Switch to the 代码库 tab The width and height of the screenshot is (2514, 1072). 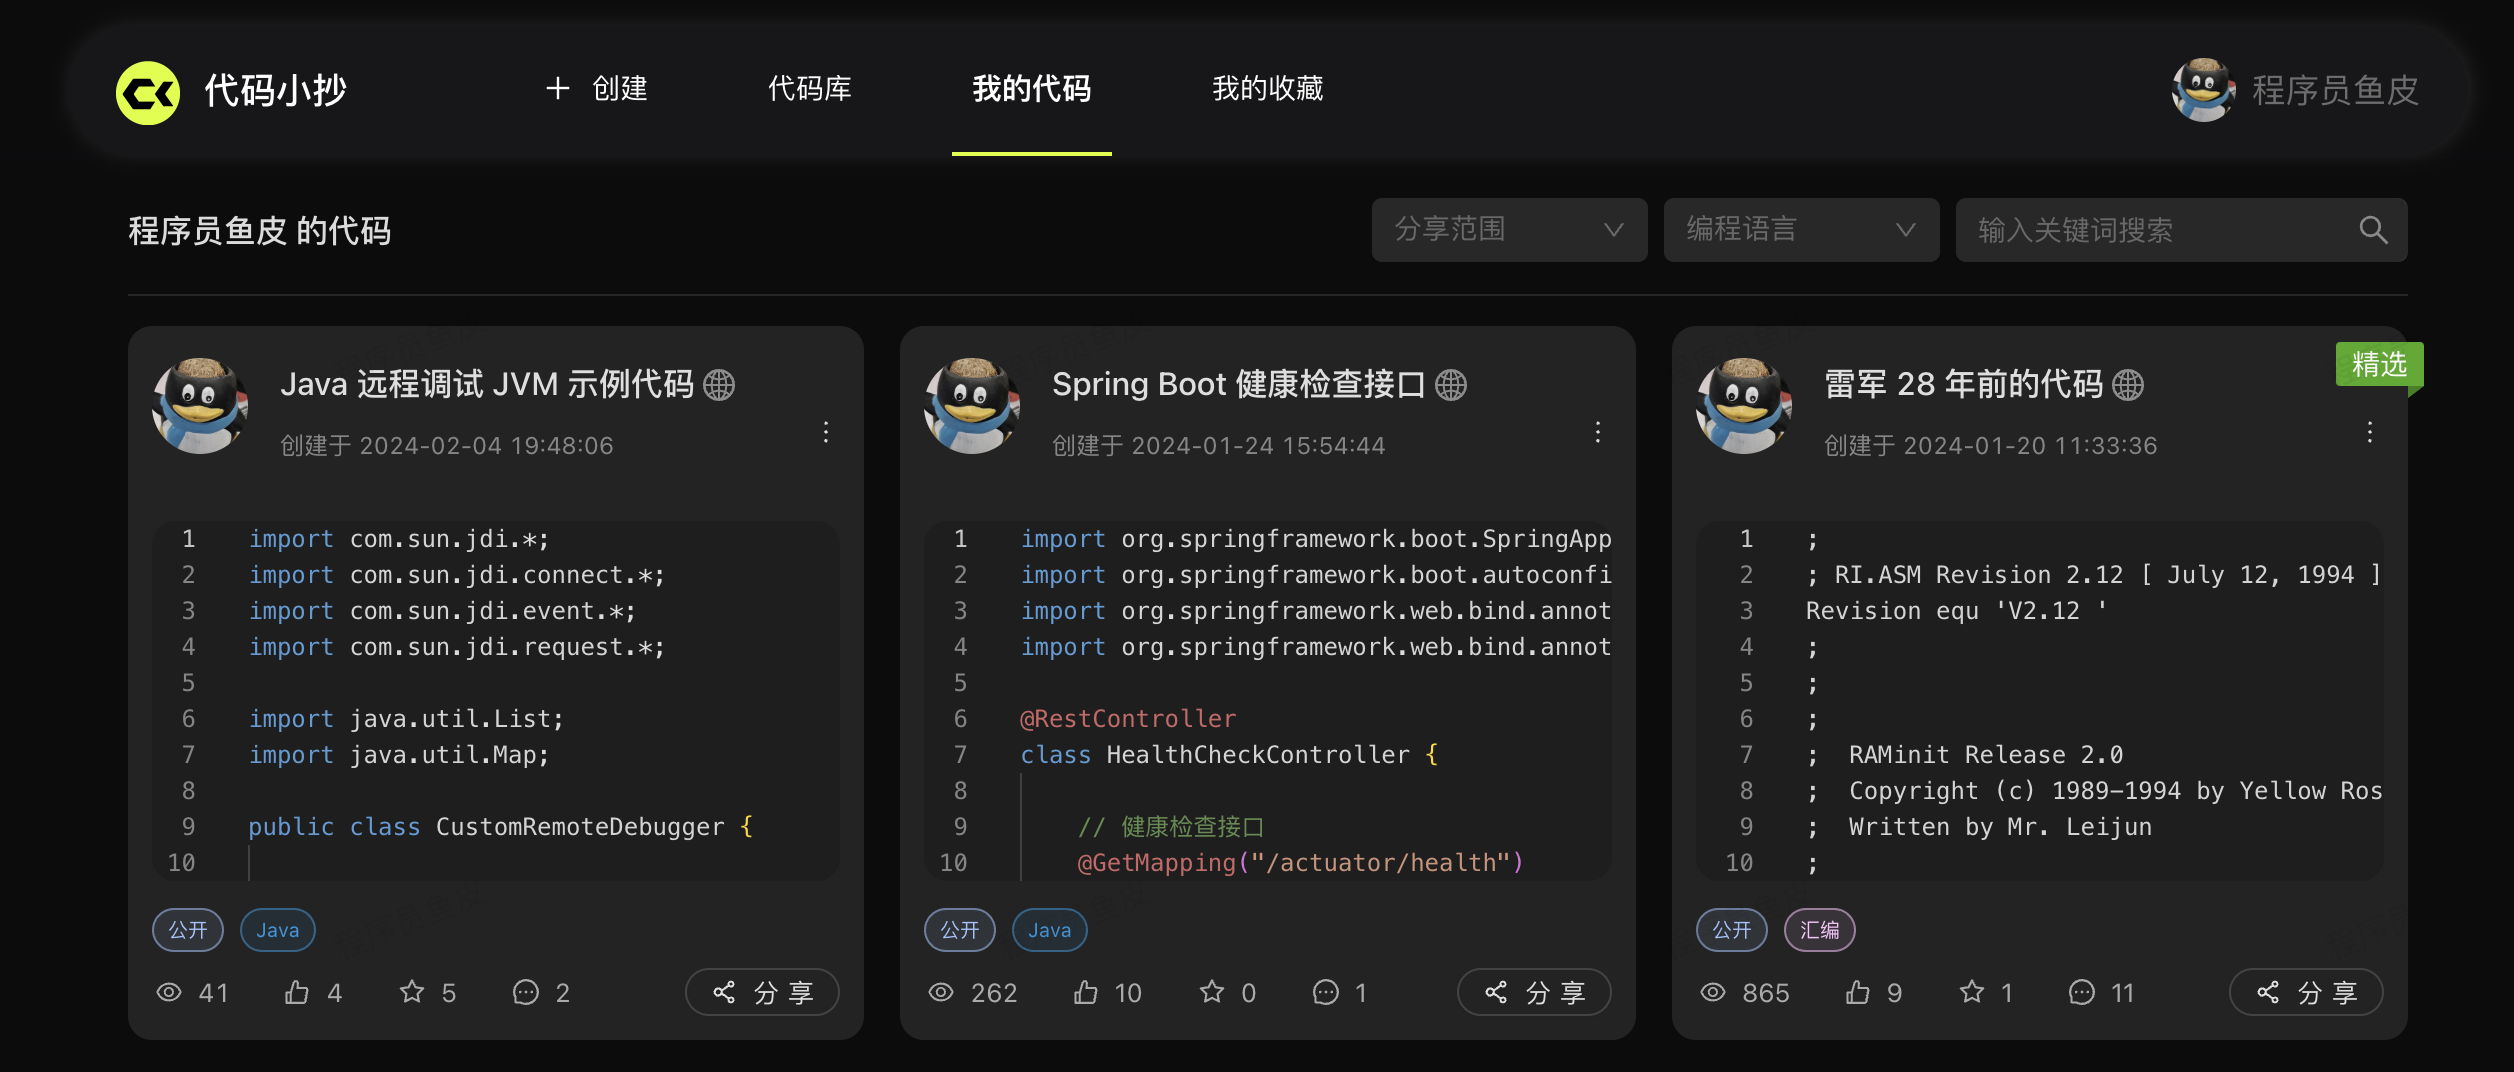(x=809, y=89)
